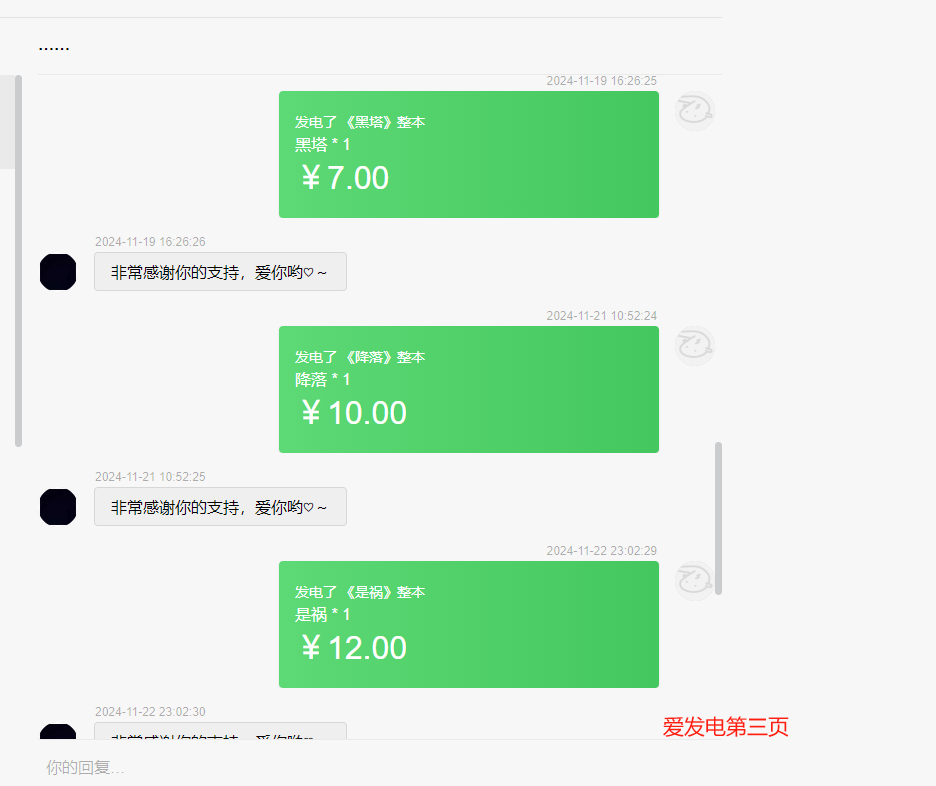Click the ¥10.00 amount text
Viewport: 936px width, 786px height.
point(354,413)
